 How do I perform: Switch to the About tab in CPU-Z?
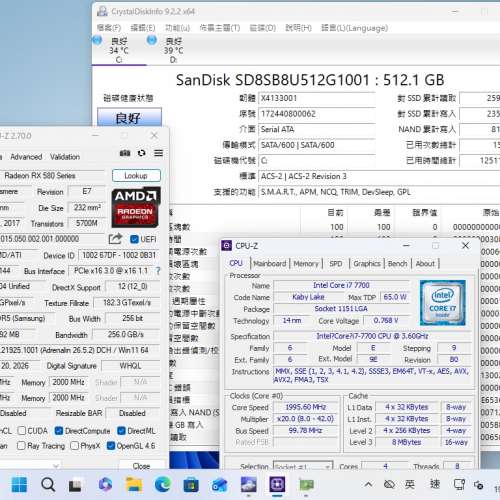pos(425,264)
